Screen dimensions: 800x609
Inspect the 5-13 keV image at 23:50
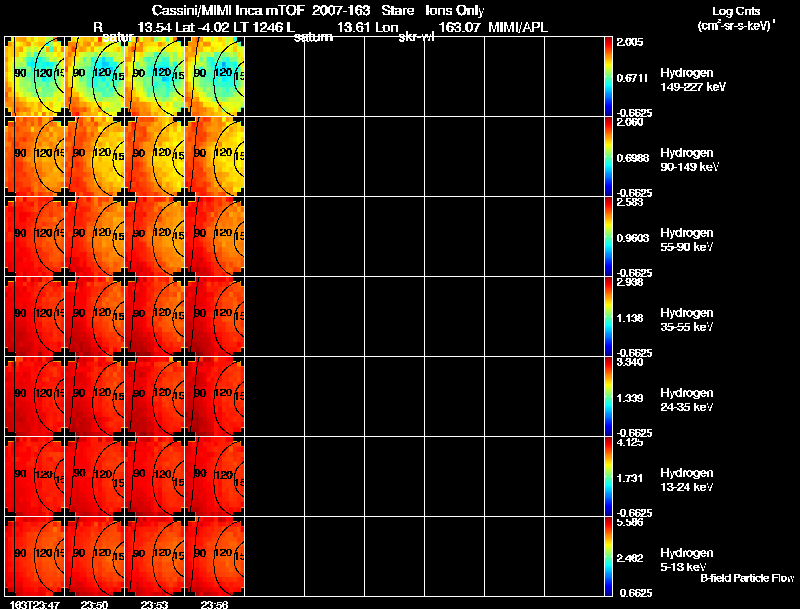[x=95, y=556]
